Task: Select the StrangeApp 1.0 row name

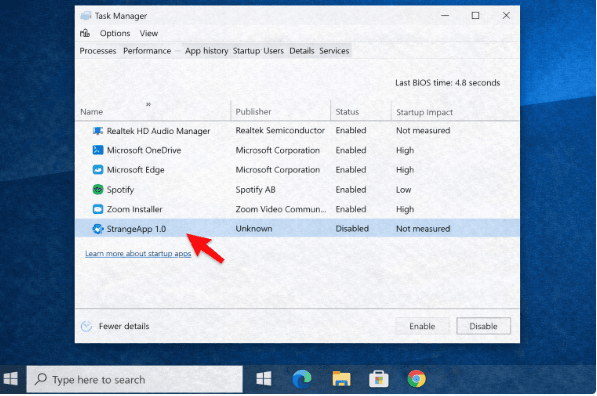Action: (x=136, y=229)
